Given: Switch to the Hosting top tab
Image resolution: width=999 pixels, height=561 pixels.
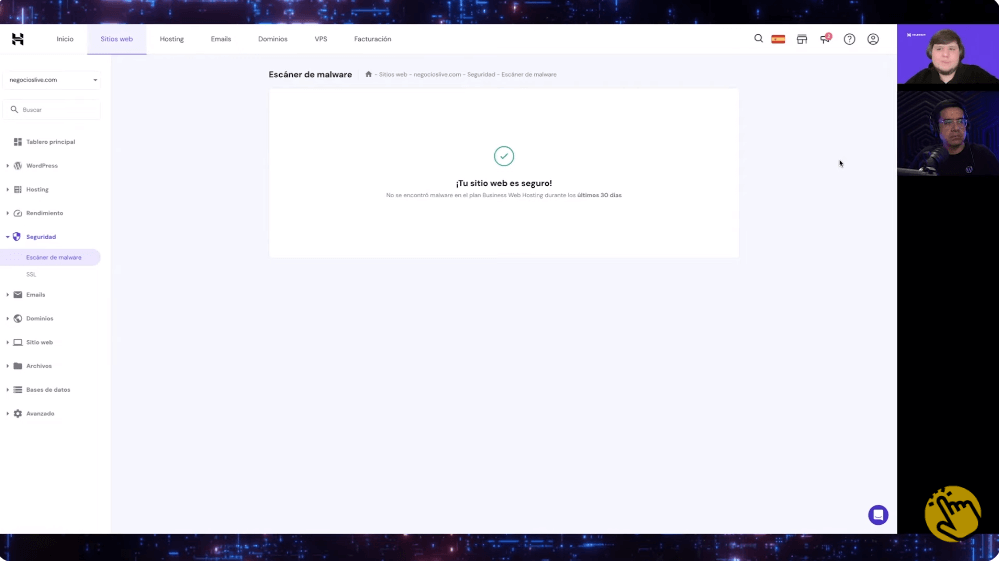Looking at the screenshot, I should 171,39.
